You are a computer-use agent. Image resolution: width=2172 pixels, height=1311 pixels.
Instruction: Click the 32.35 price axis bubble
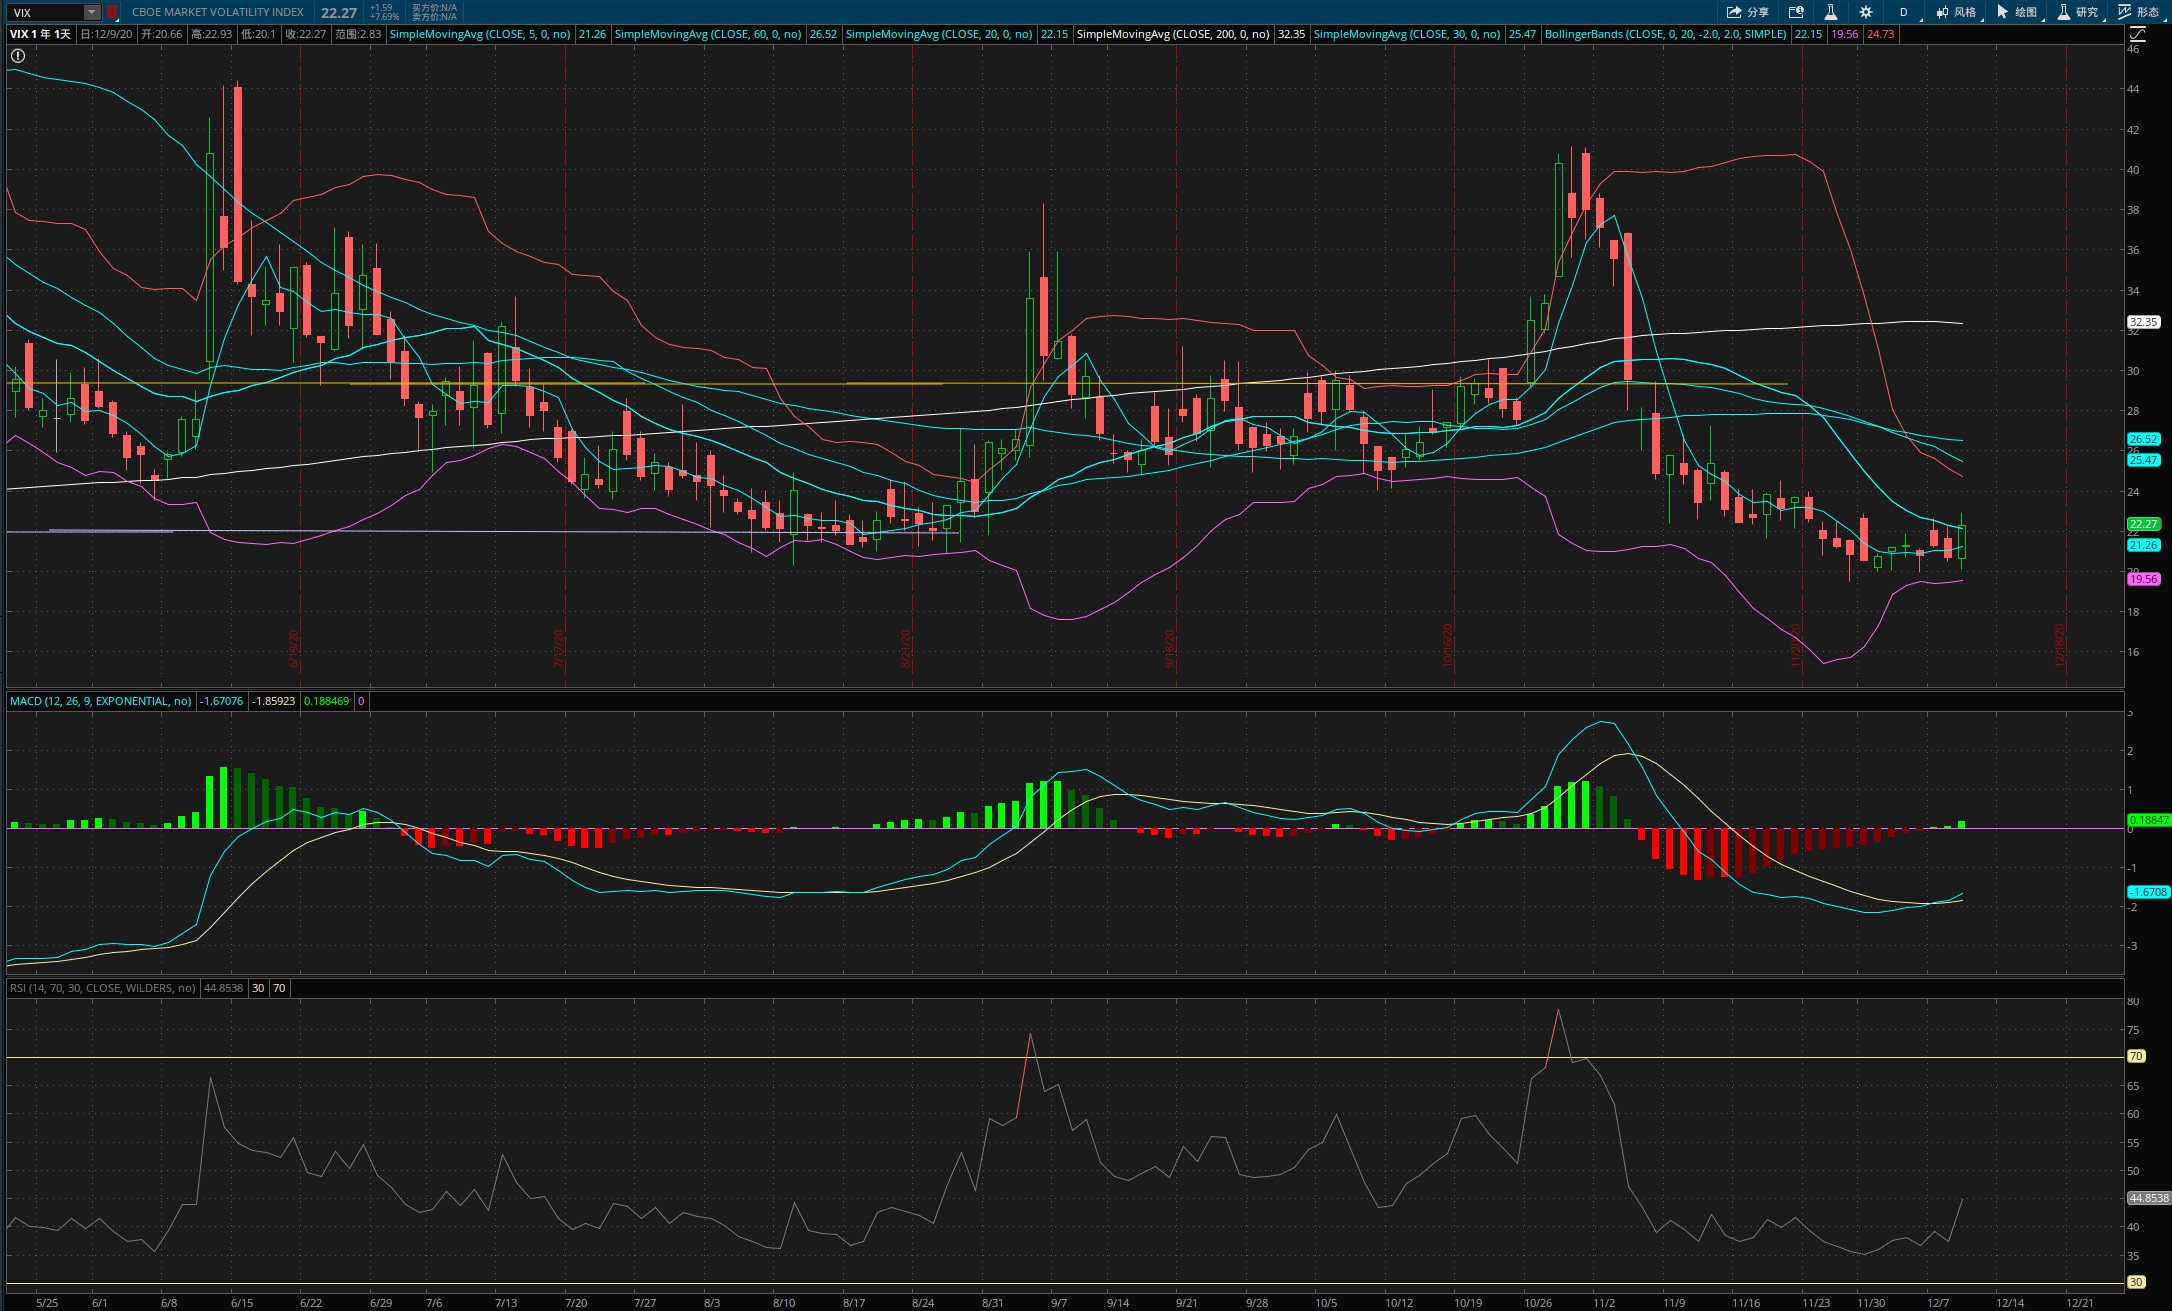pos(2143,322)
